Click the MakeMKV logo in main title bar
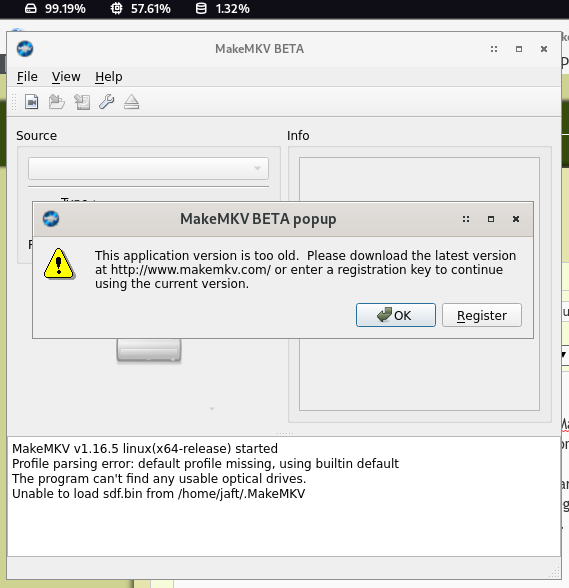Image resolution: width=569 pixels, height=588 pixels. tap(25, 49)
